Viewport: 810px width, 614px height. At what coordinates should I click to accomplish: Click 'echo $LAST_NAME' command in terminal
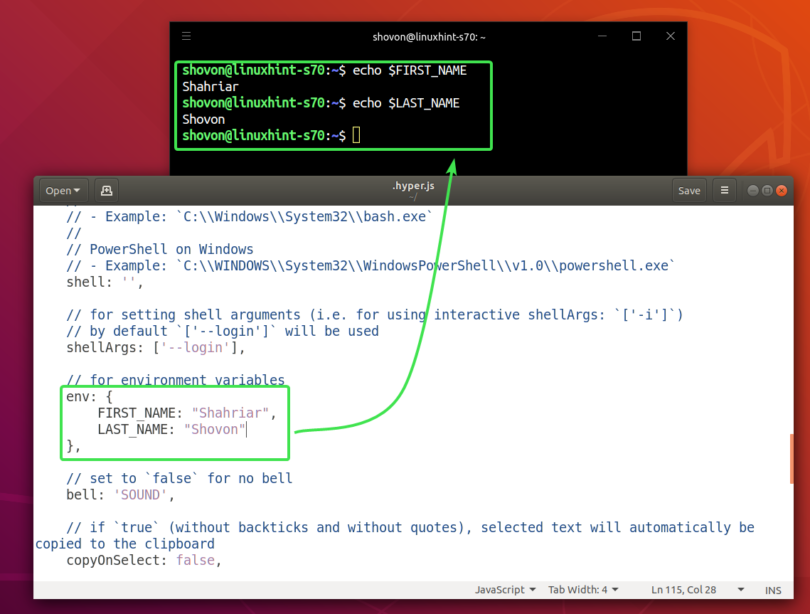tap(406, 103)
